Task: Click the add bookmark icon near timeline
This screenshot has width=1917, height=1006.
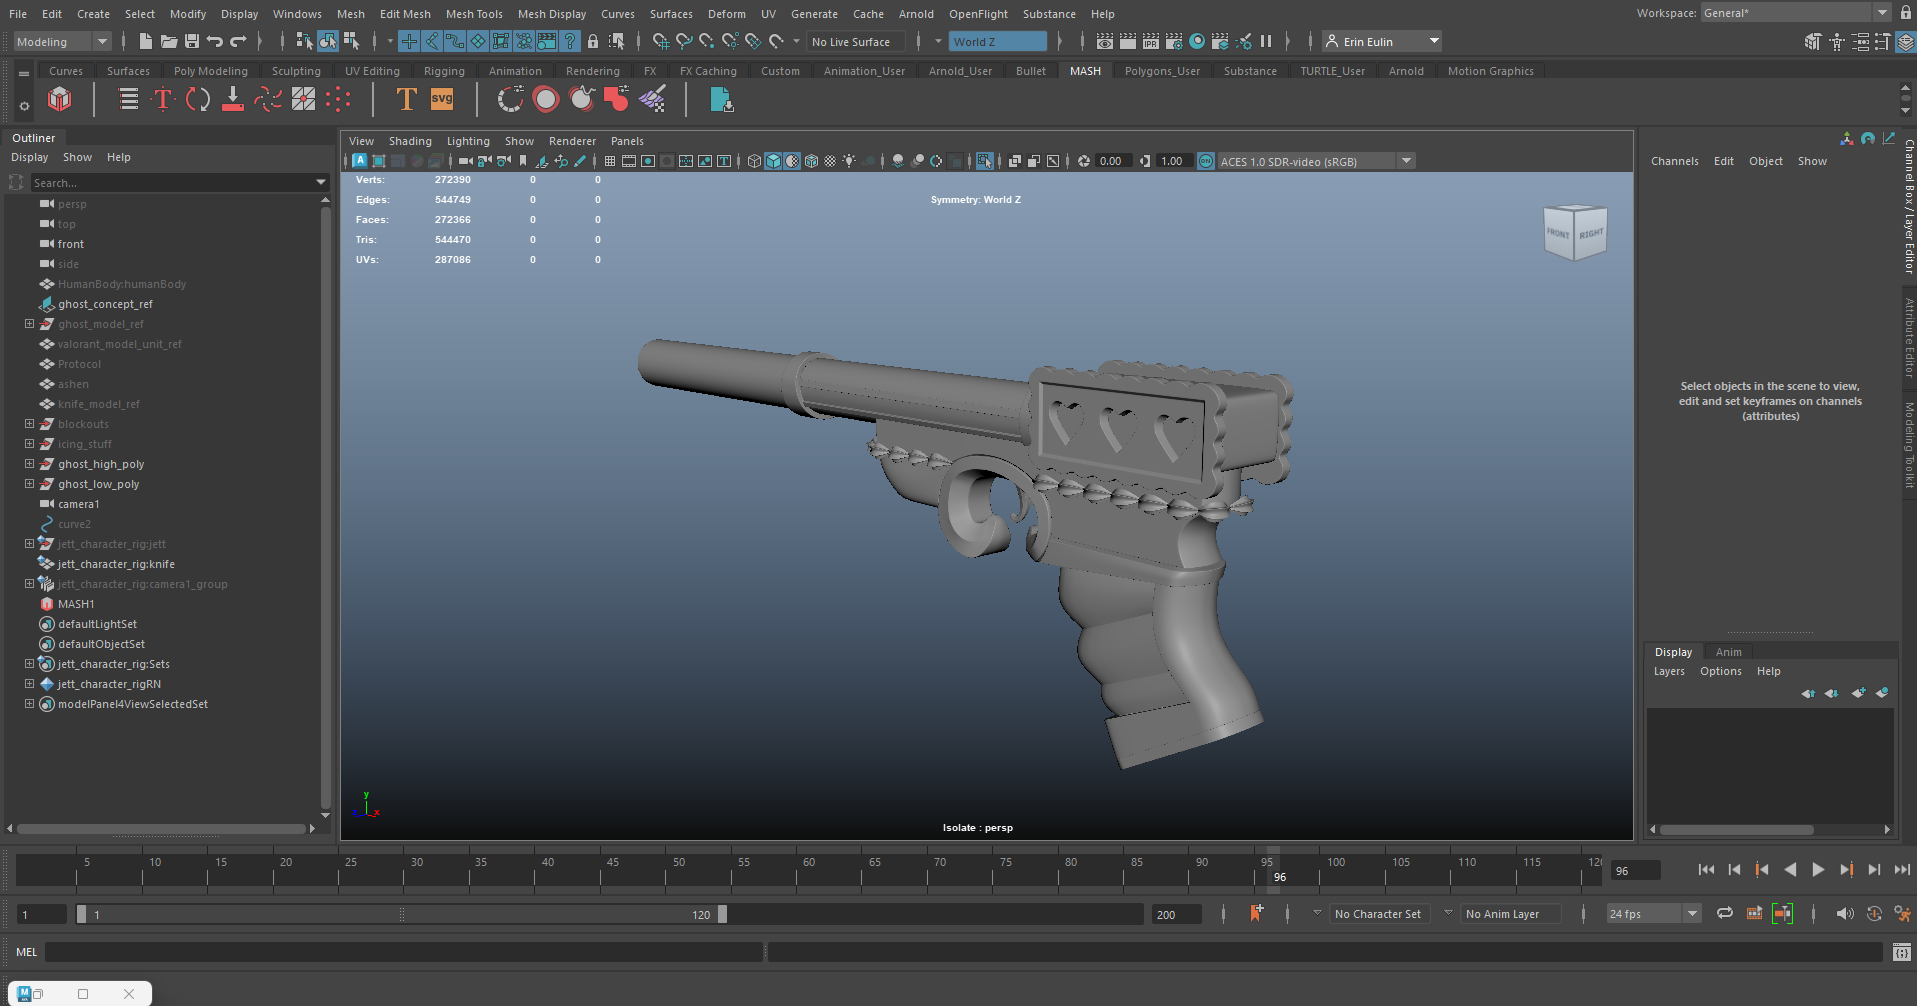Action: pos(1256,913)
